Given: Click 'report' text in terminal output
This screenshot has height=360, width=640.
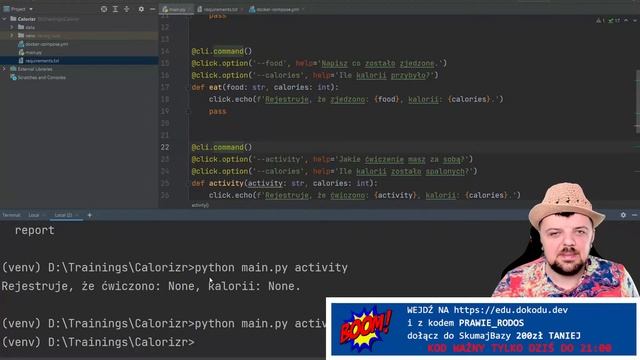Looking at the screenshot, I should click(x=35, y=230).
